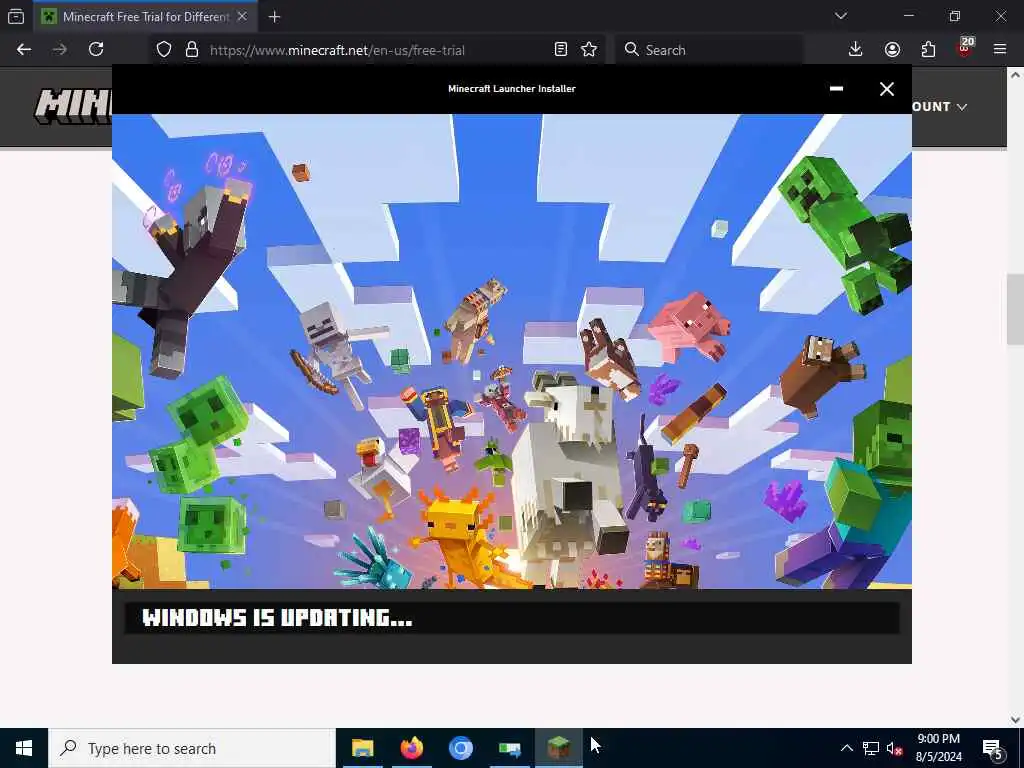The image size is (1024, 768).
Task: Click the muted volume tray icon
Action: point(894,749)
